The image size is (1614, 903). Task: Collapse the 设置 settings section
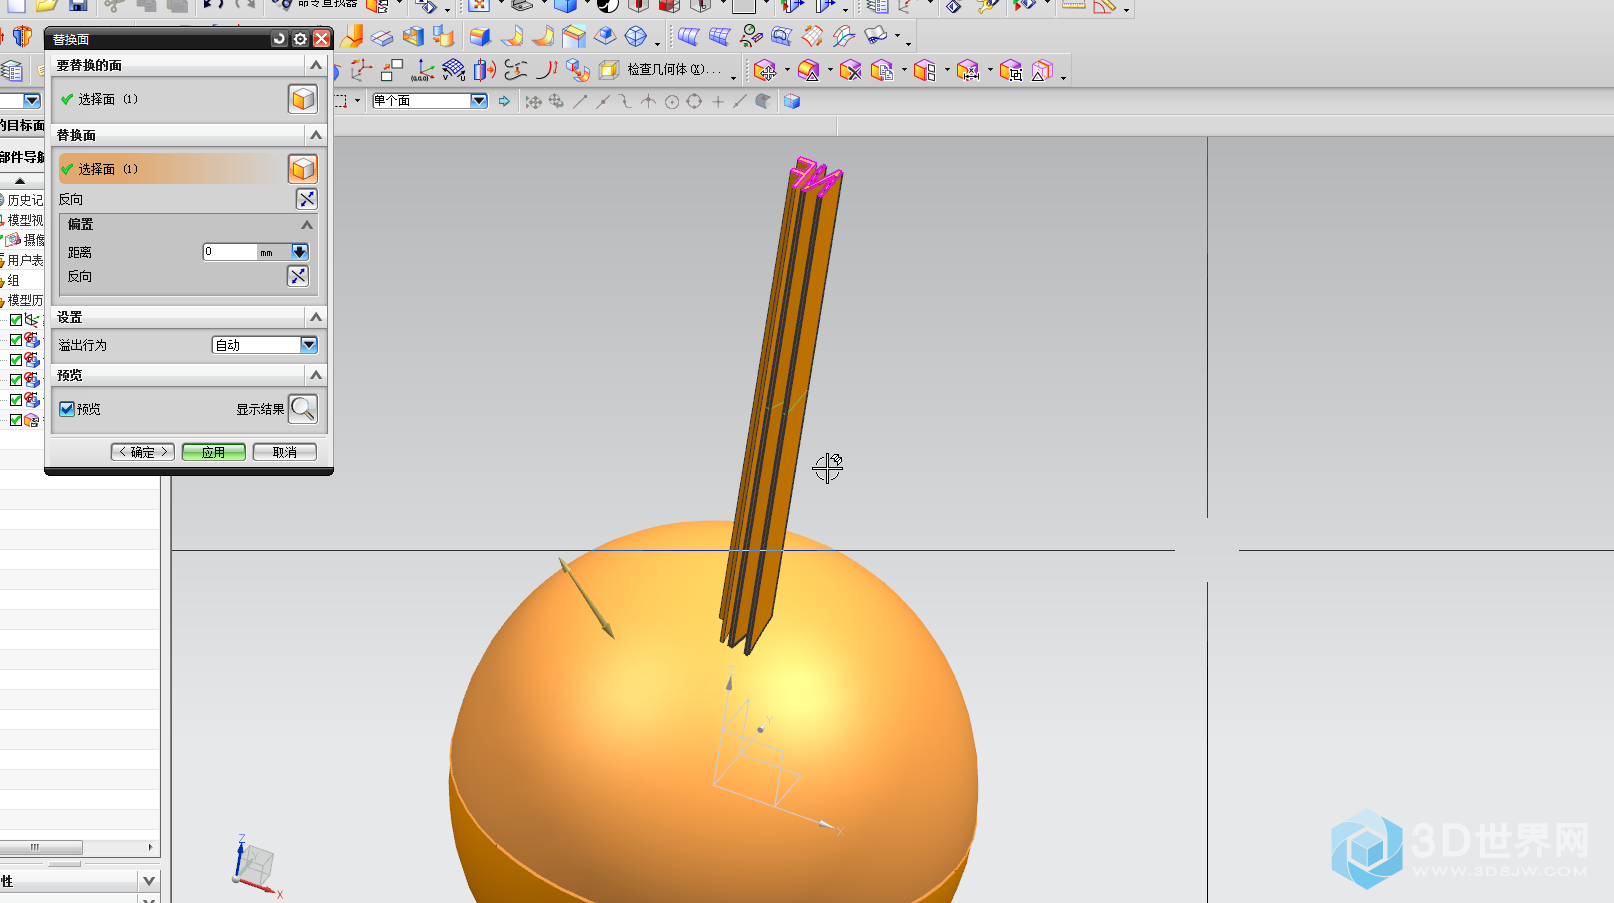pyautogui.click(x=316, y=317)
